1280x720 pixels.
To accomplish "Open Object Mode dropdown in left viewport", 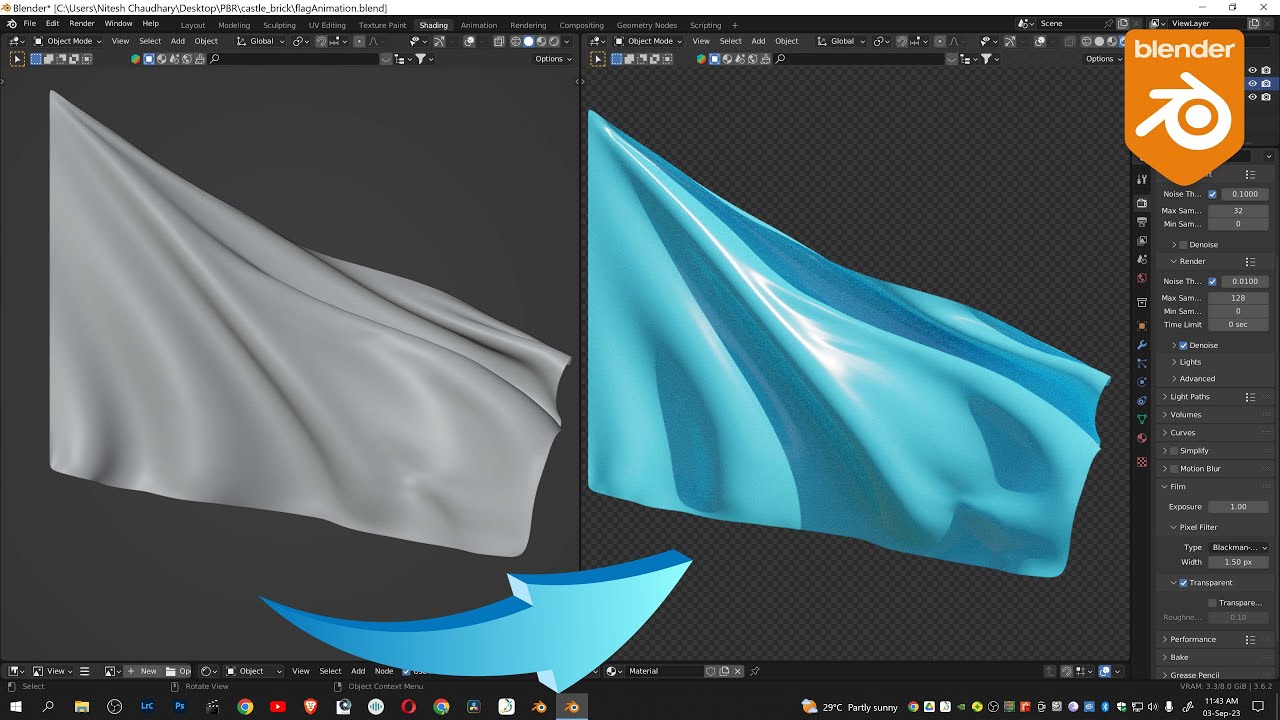I will pos(65,41).
